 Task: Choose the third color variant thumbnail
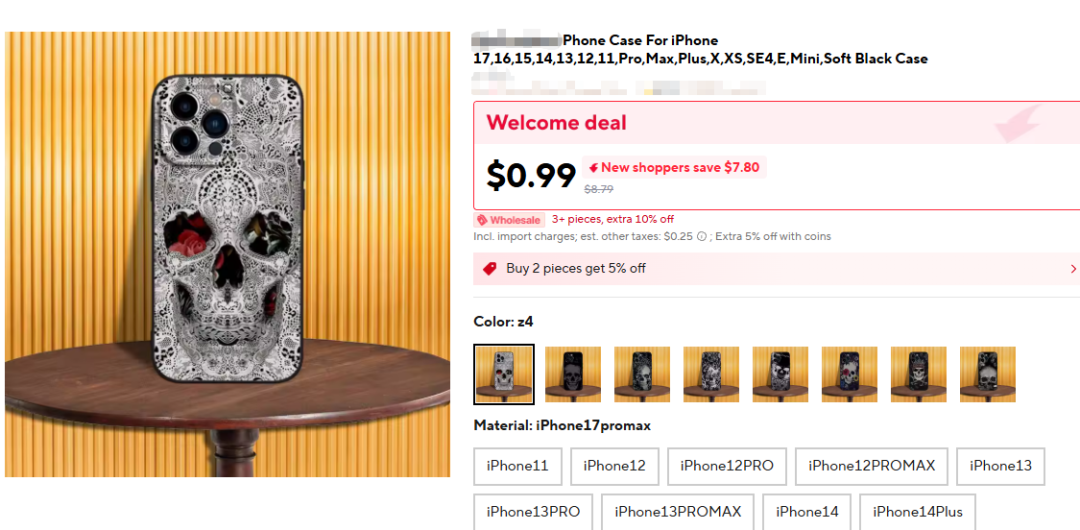642,374
